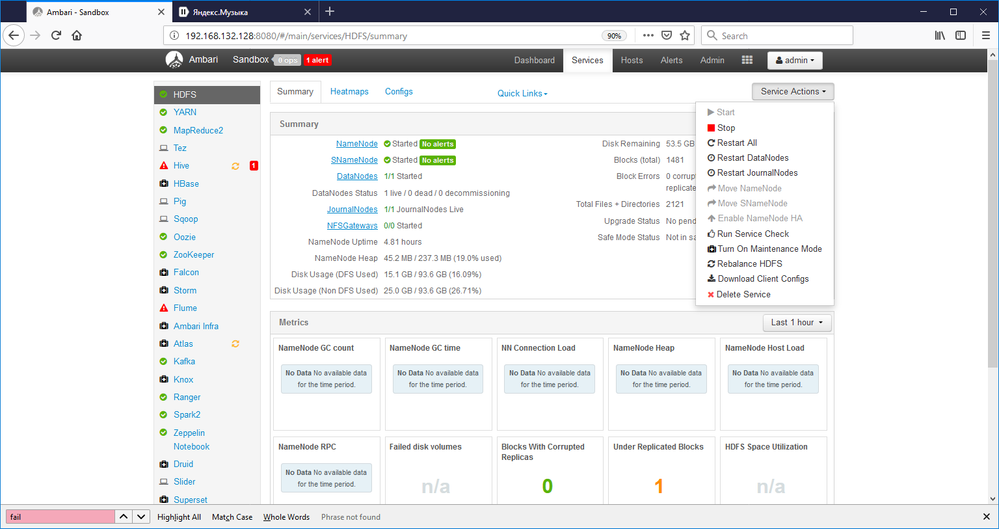Open the views grid icon in navbar

747,60
